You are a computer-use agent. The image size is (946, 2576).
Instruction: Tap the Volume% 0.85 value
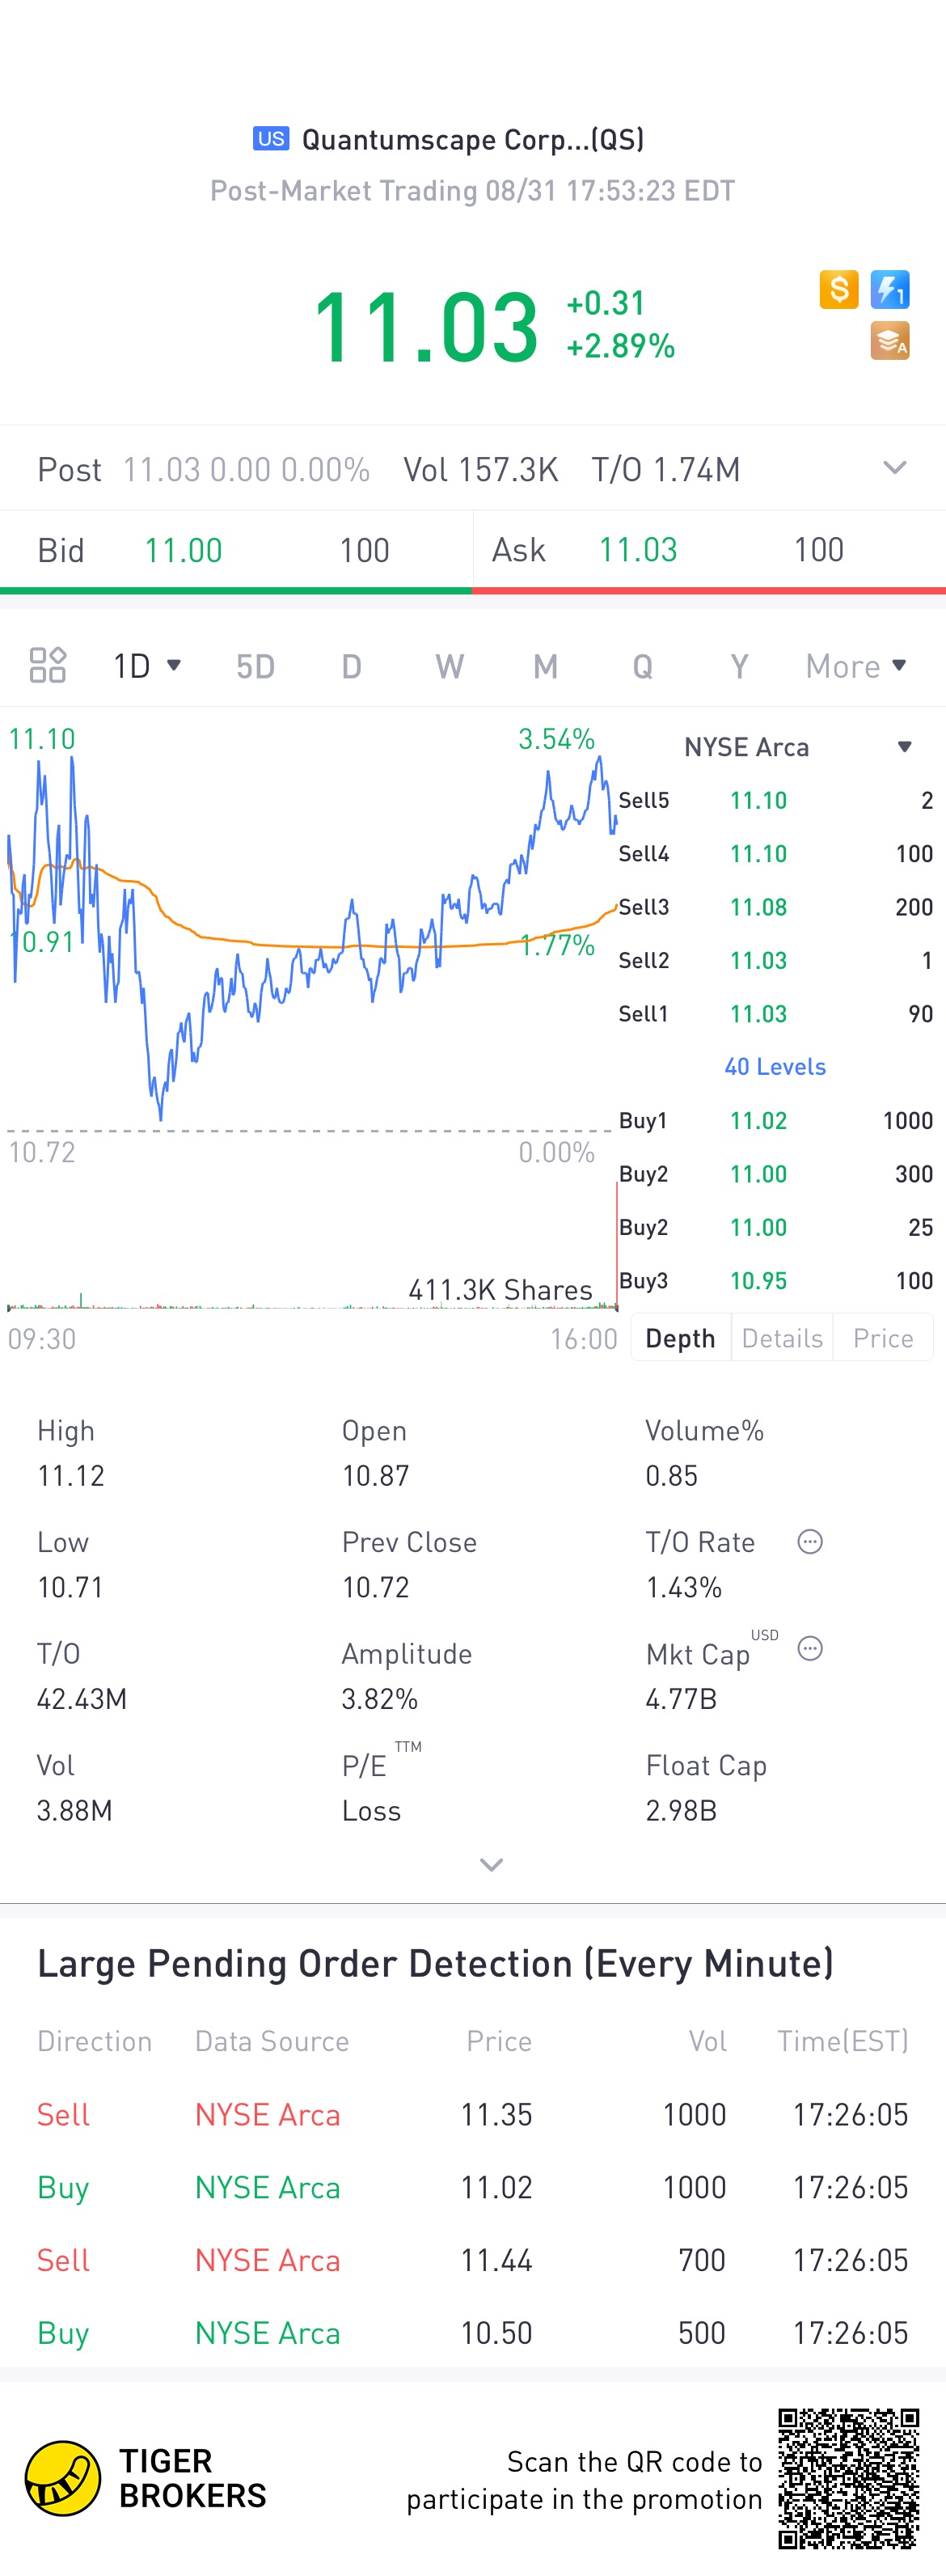point(671,1475)
